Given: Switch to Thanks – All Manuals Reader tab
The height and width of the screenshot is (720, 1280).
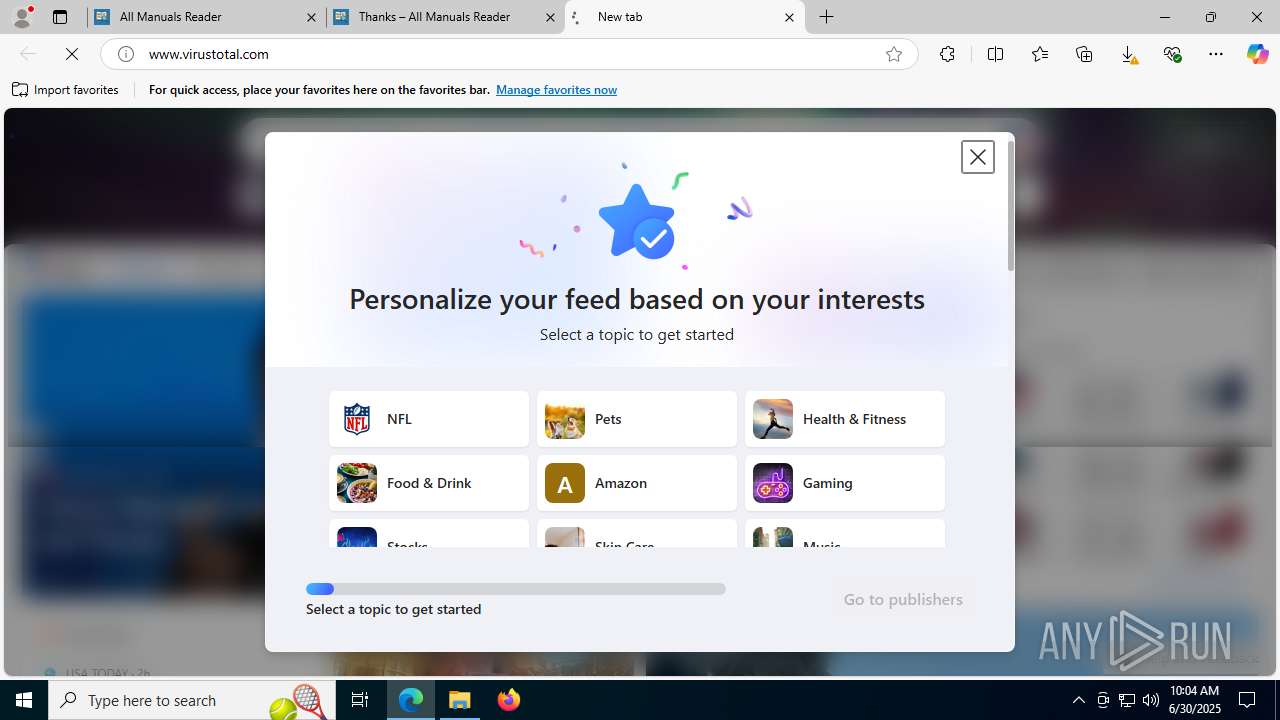Looking at the screenshot, I should click(x=445, y=17).
